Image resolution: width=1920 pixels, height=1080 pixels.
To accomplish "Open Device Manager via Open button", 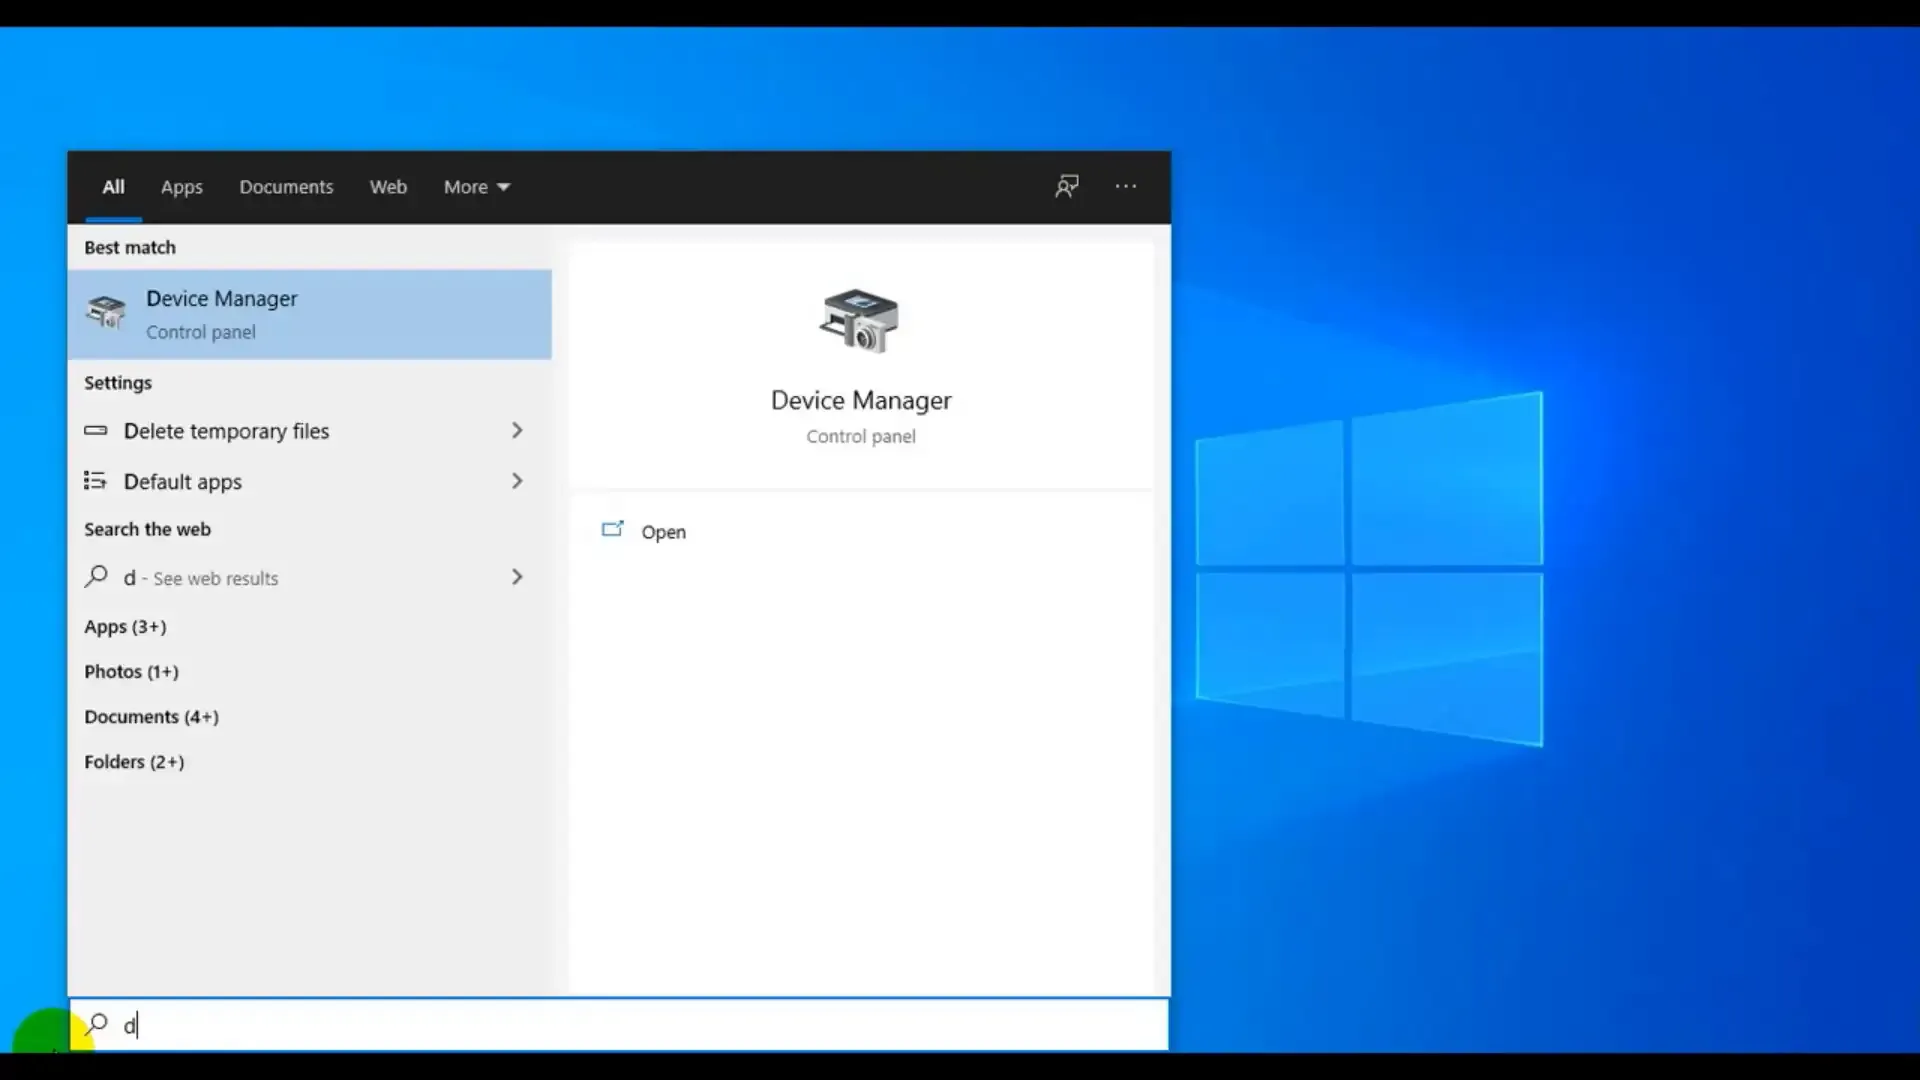I will (x=663, y=530).
